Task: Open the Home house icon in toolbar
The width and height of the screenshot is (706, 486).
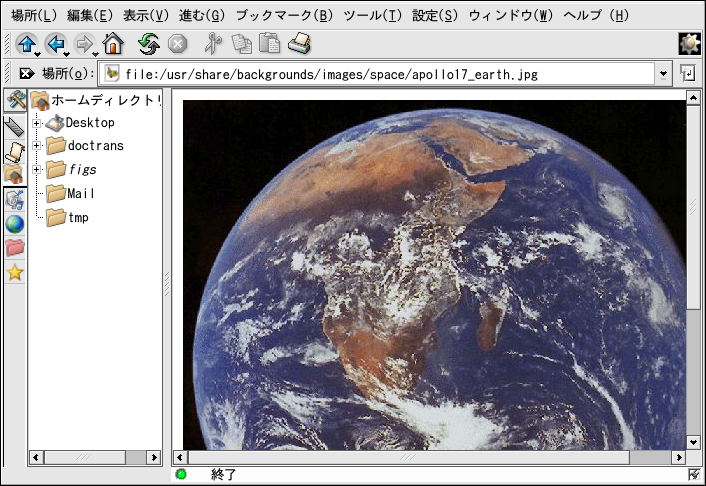Action: (x=113, y=43)
